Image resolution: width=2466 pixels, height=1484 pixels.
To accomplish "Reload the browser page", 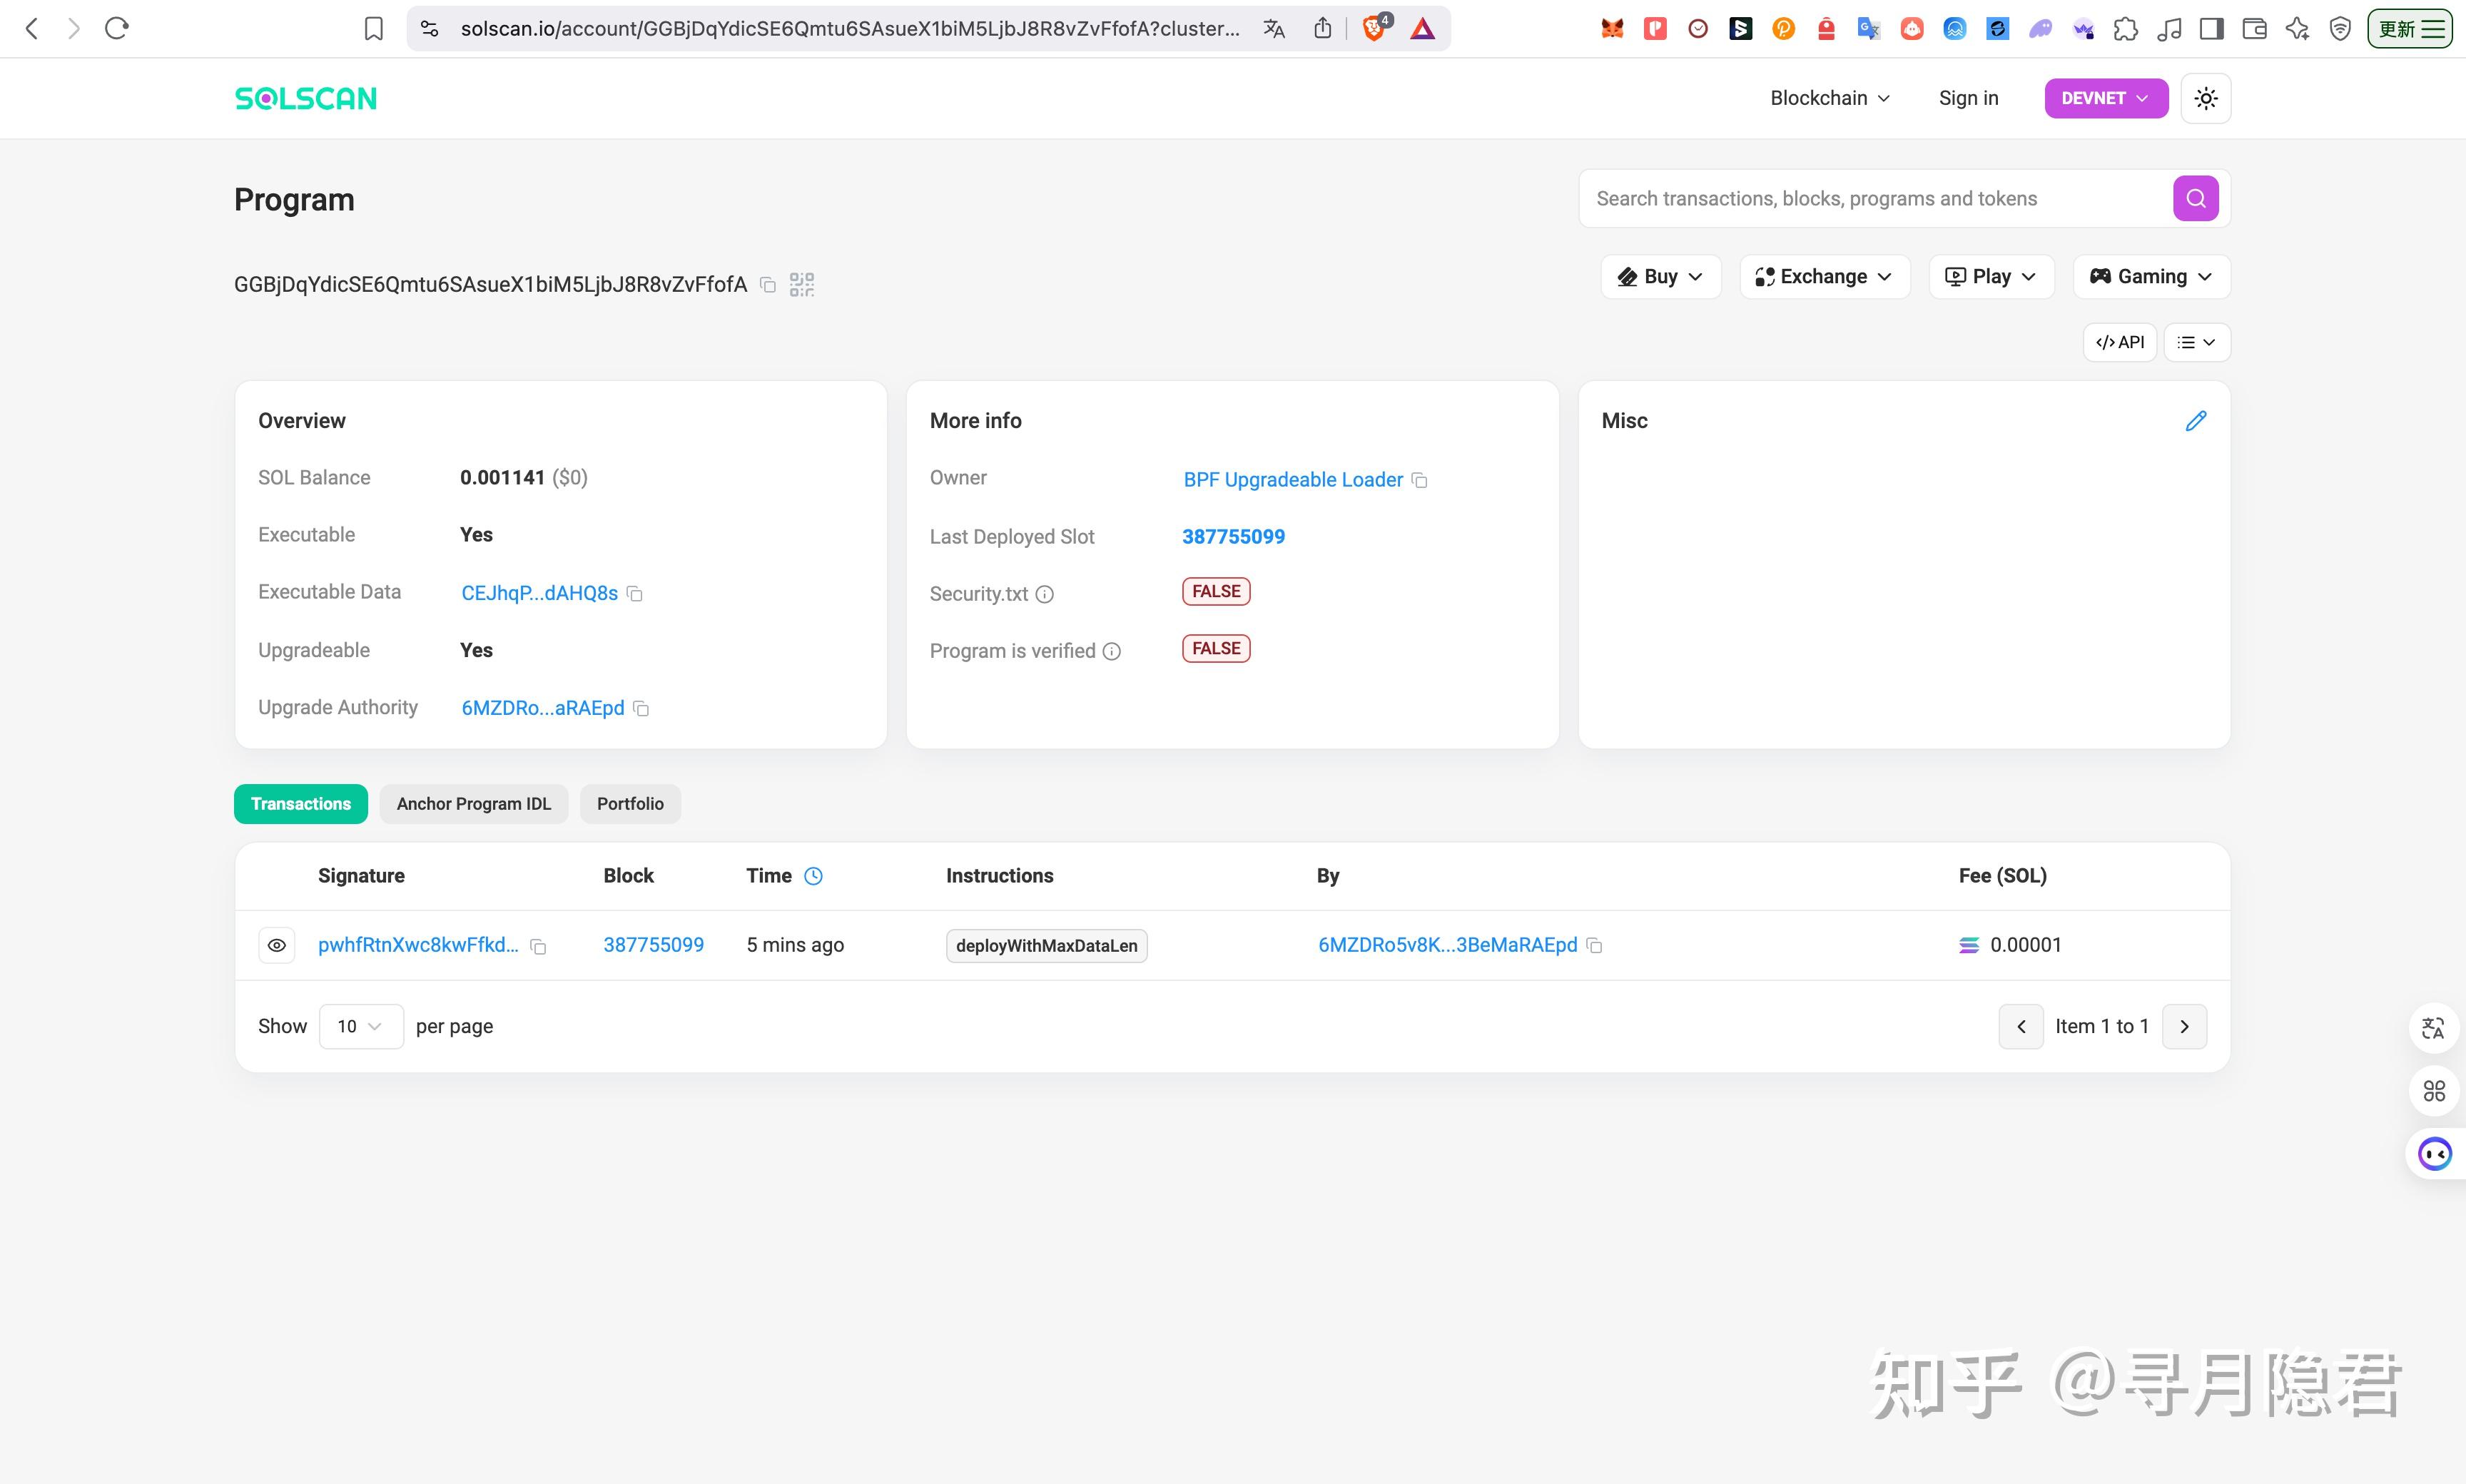I will [117, 29].
